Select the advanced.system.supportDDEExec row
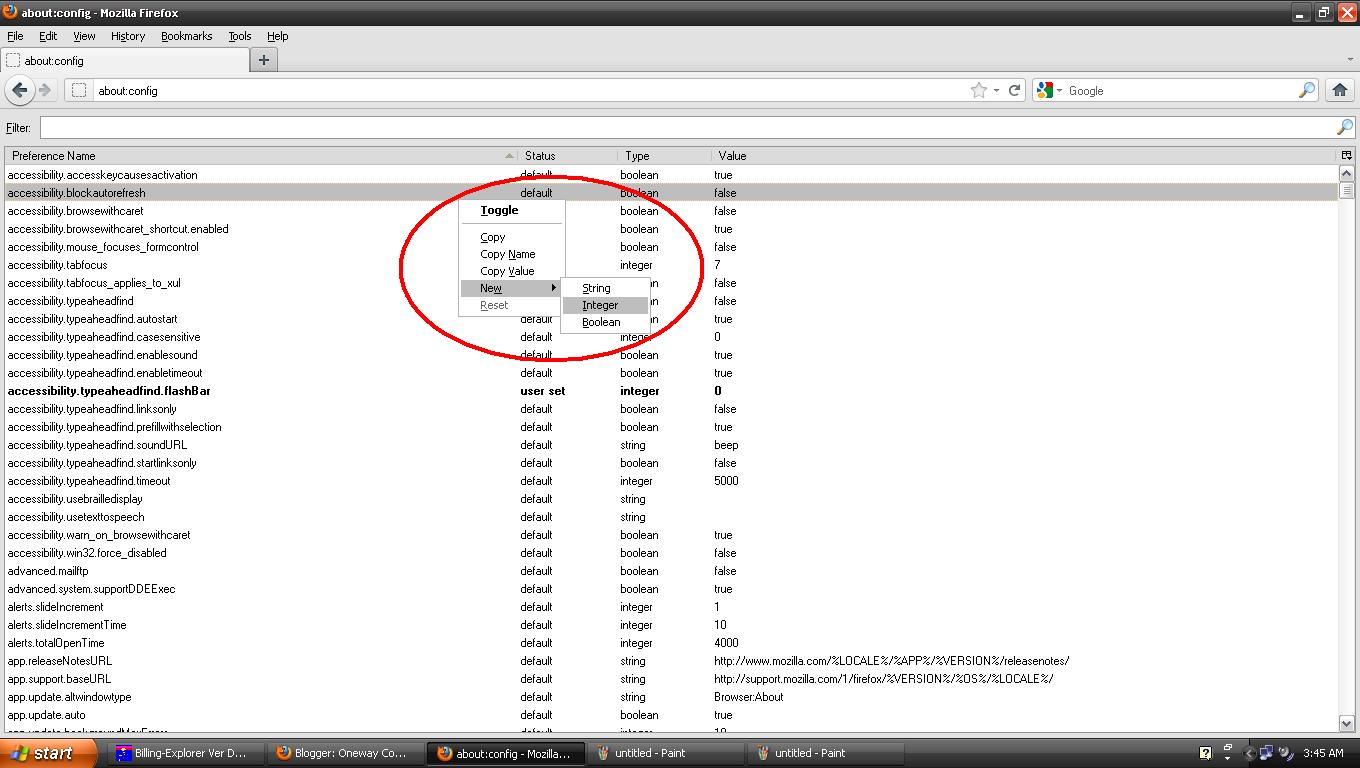This screenshot has width=1360, height=768. (671, 589)
